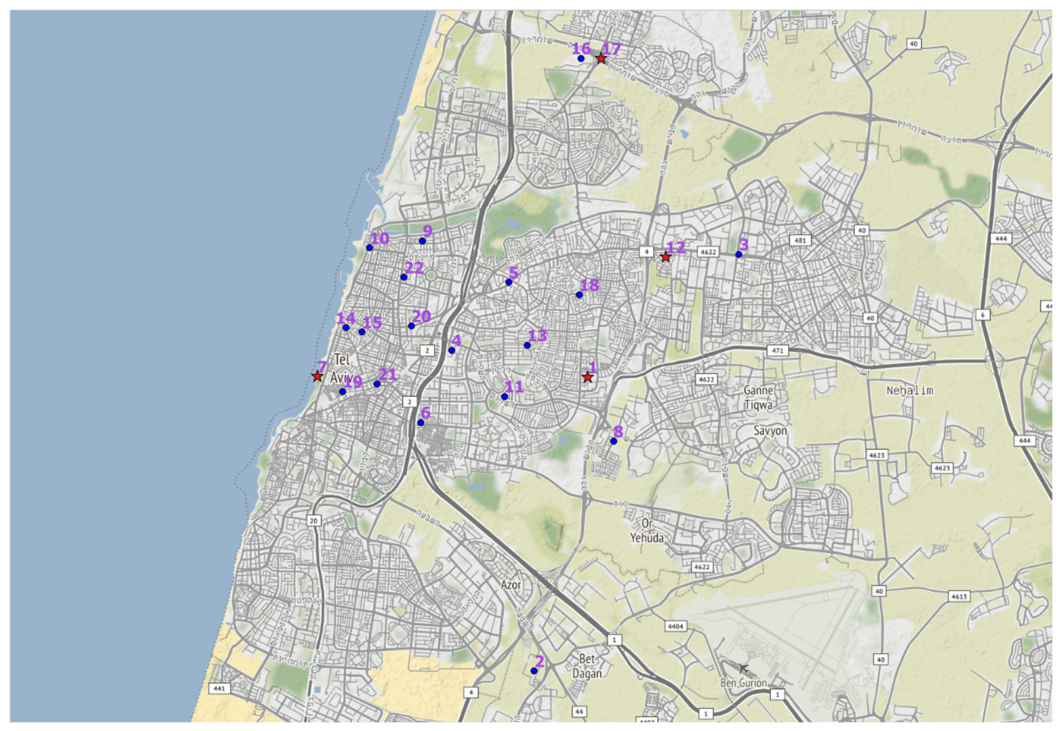Select the blue dot marker labeled 8

point(614,441)
